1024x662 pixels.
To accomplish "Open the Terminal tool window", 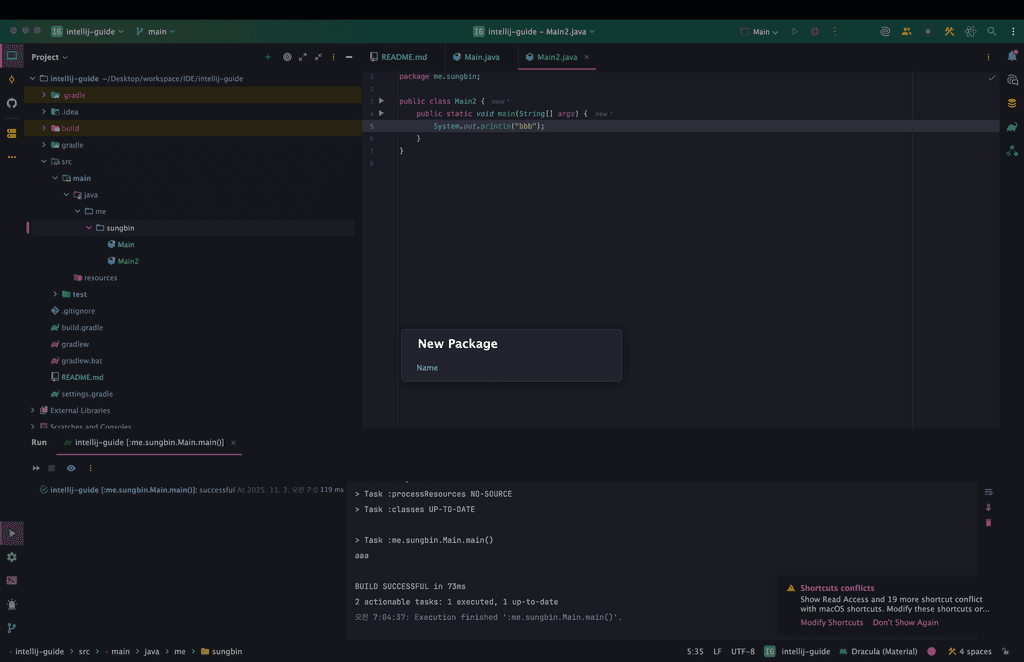I will (x=12, y=580).
